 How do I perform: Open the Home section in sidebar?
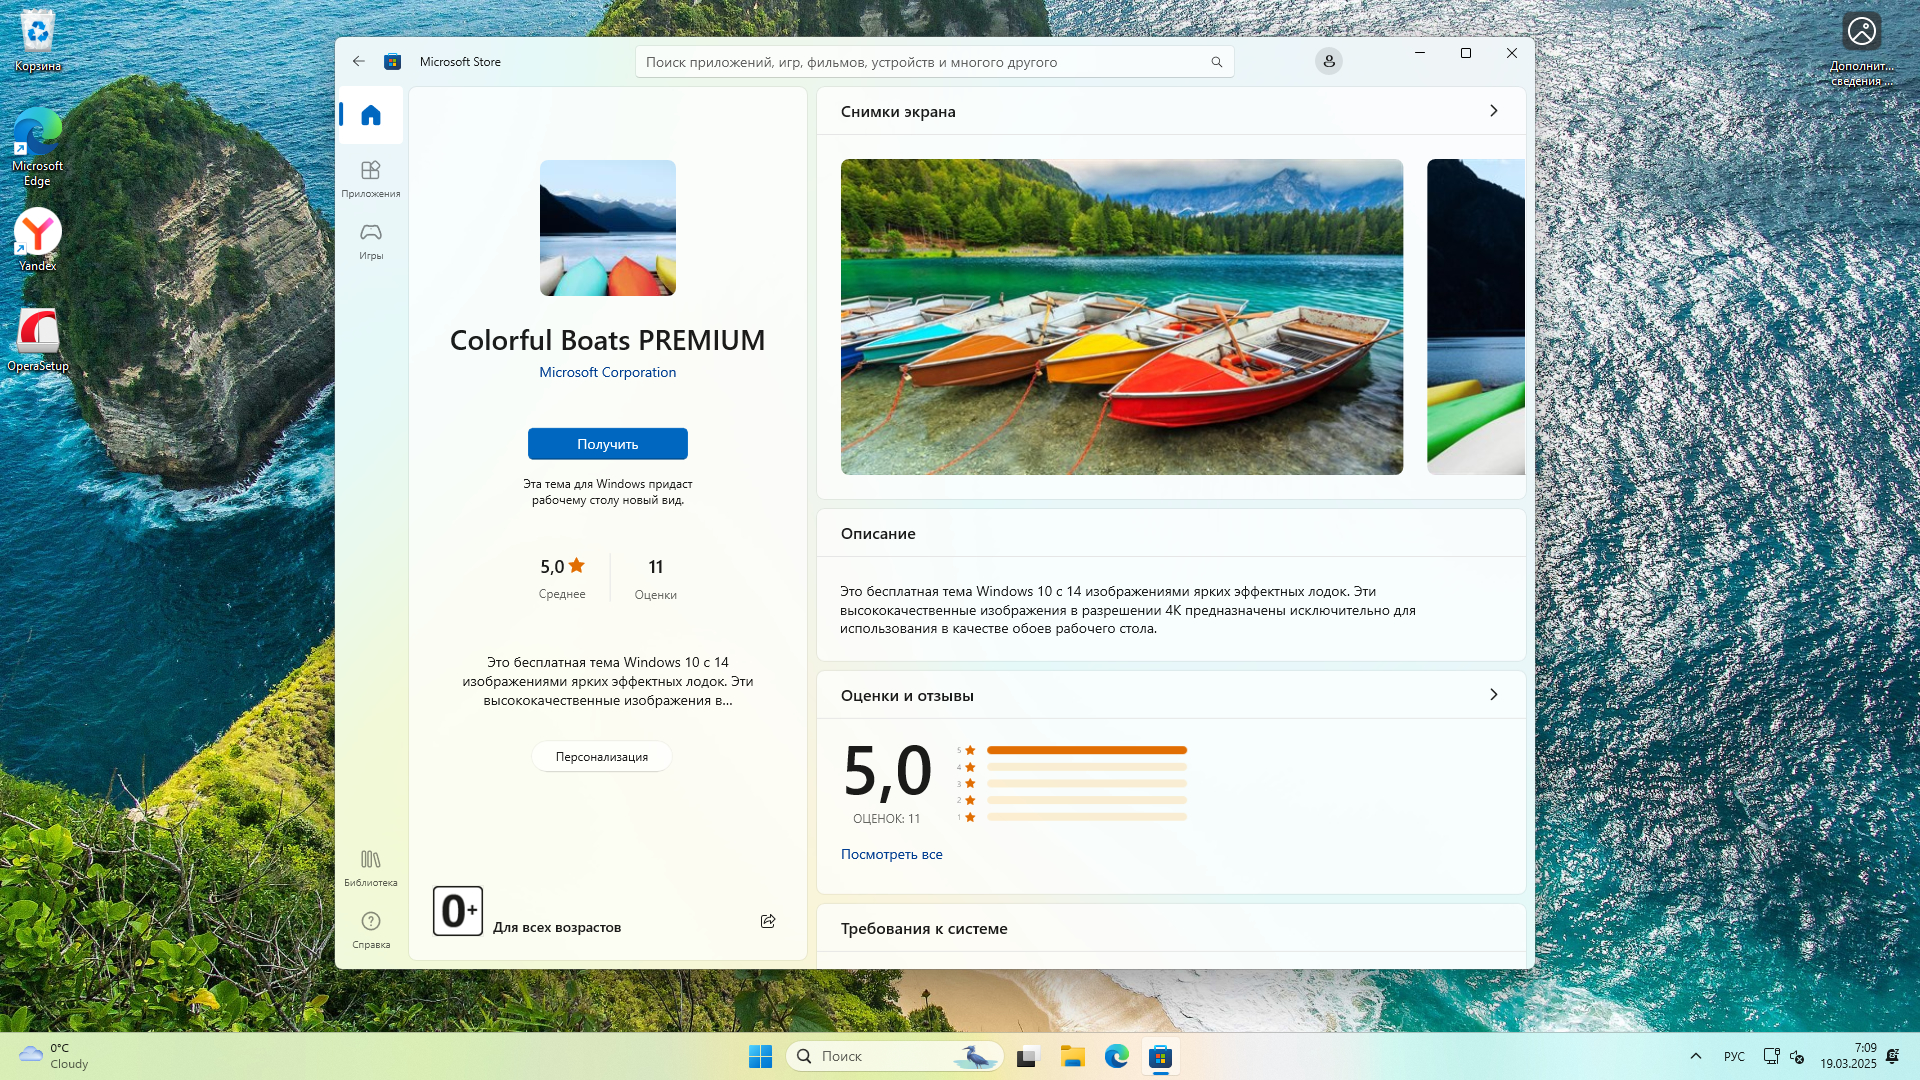pos(371,115)
